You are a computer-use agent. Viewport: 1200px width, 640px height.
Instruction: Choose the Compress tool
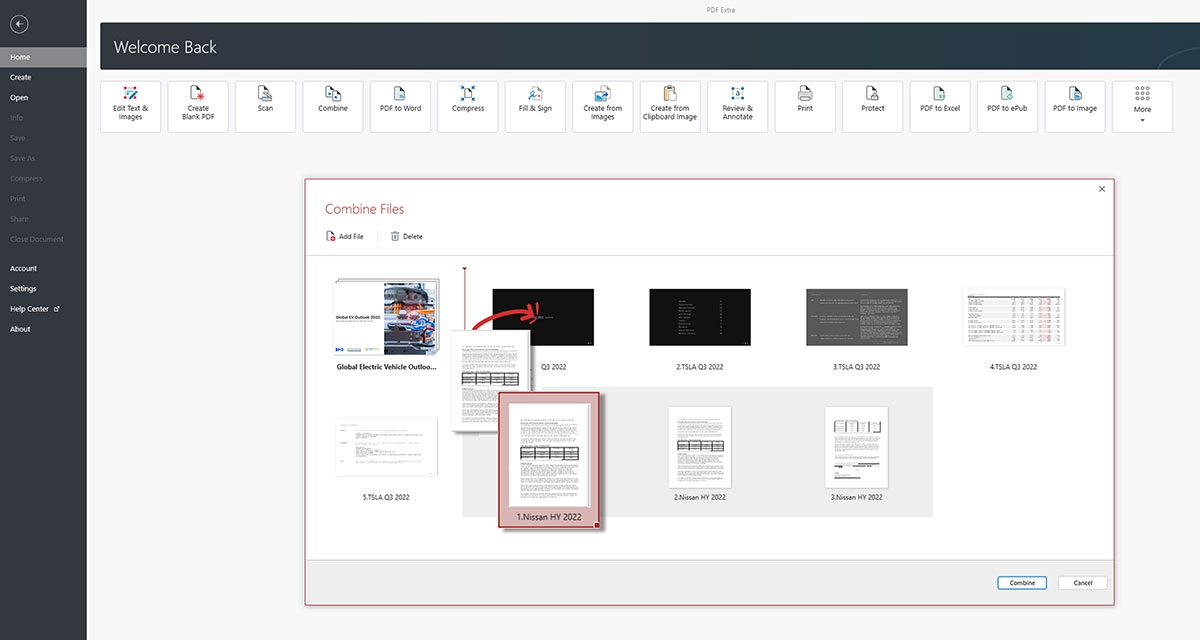tap(468, 106)
